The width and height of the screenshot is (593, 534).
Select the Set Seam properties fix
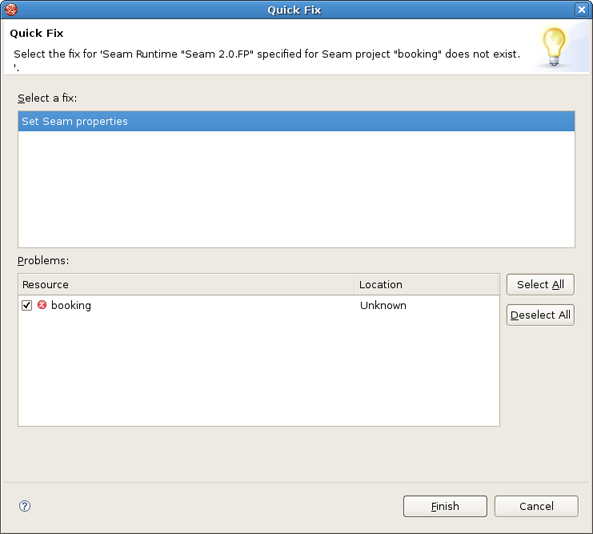tap(296, 121)
